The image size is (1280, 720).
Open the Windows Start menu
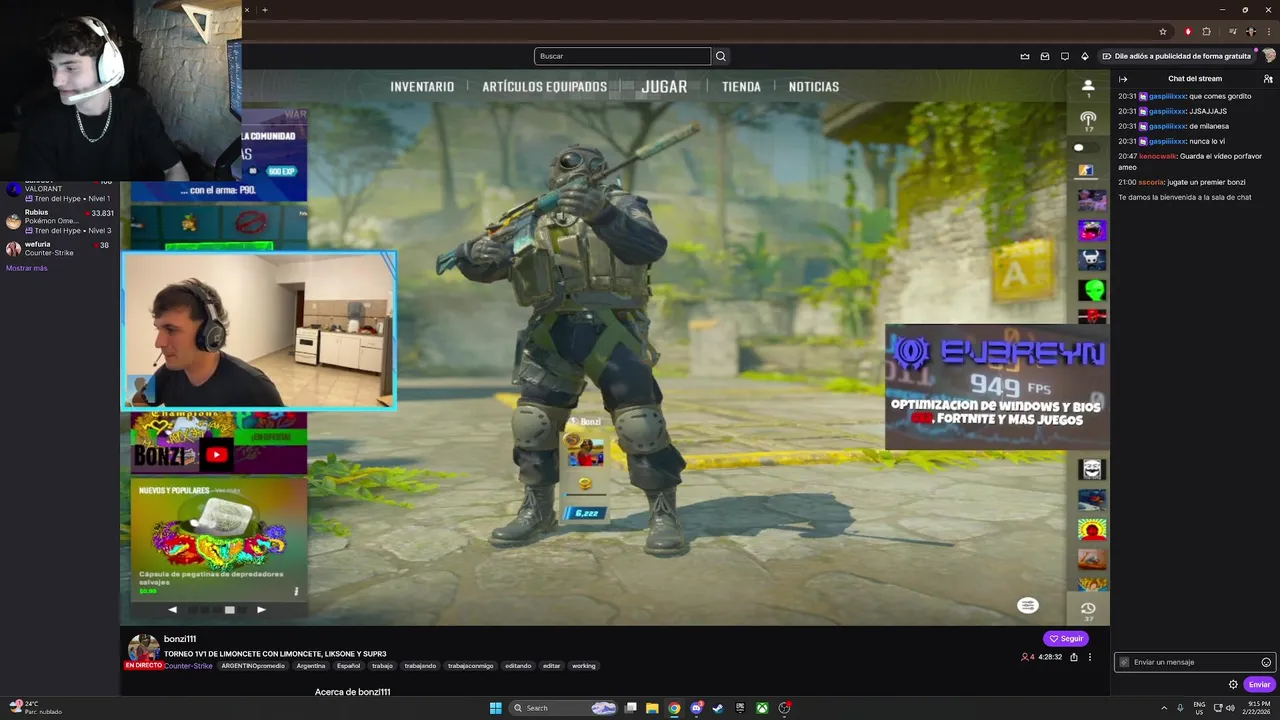[x=495, y=708]
